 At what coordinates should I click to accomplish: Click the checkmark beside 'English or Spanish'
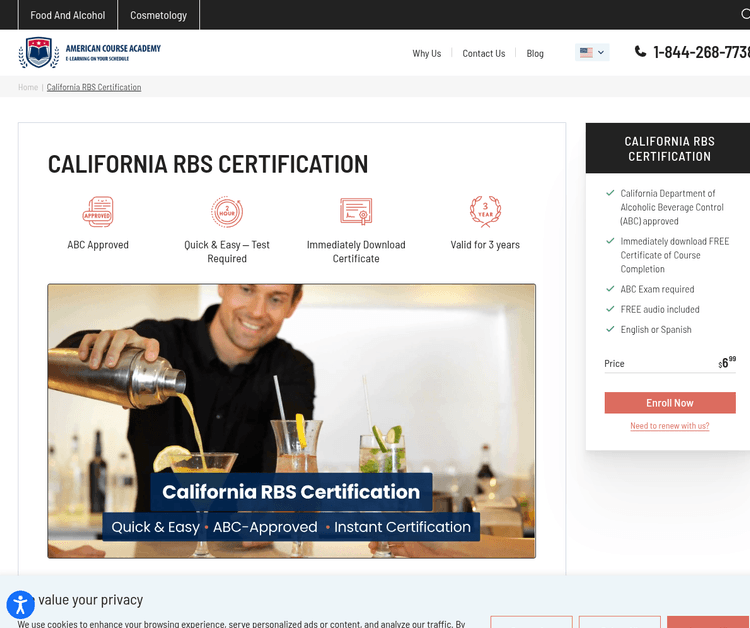click(x=610, y=329)
